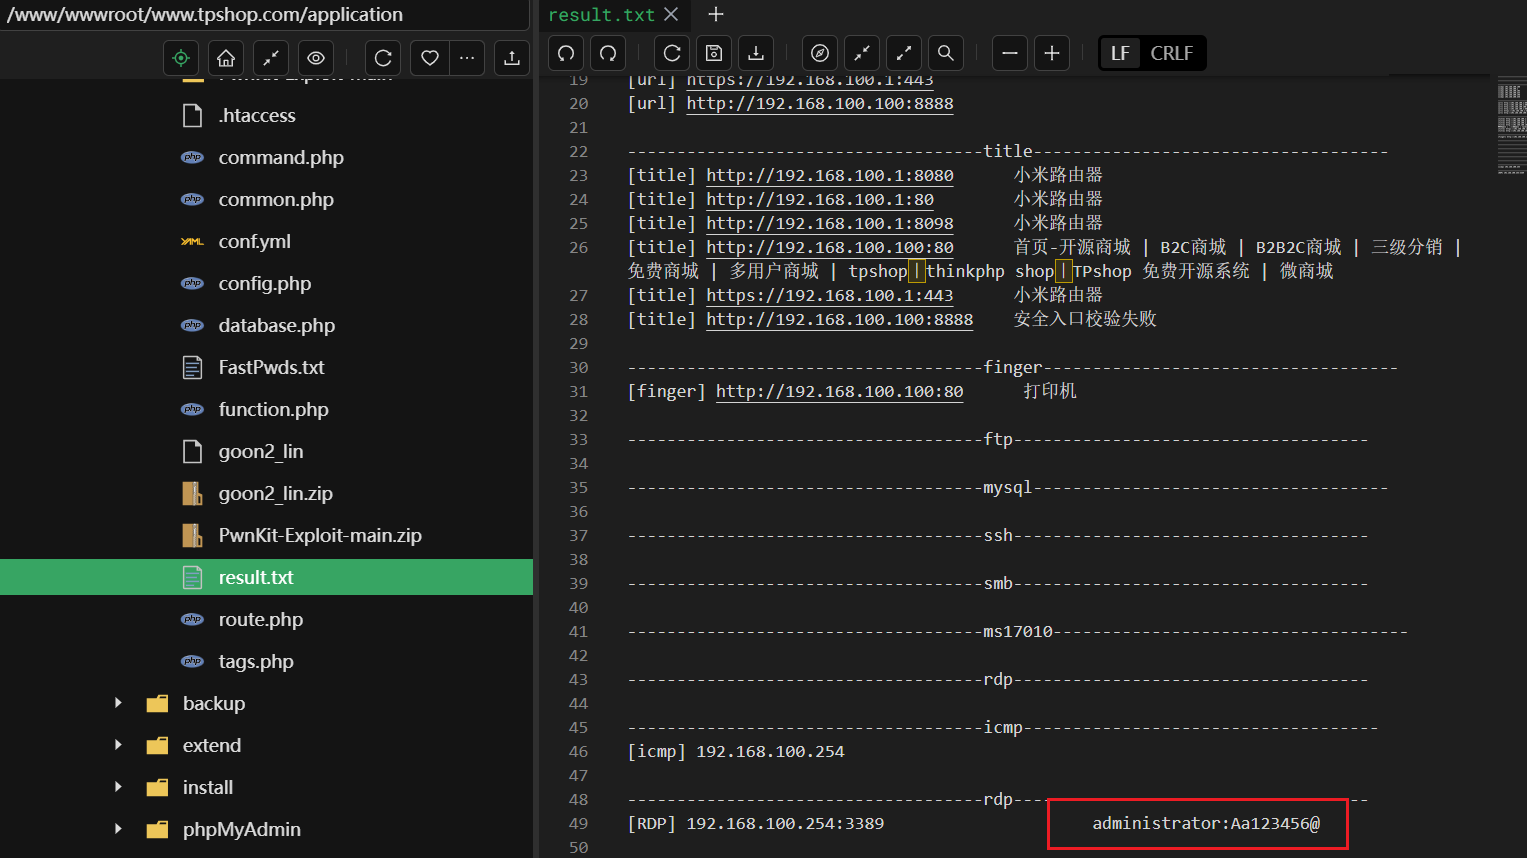Click the compass navigation icon
Image resolution: width=1527 pixels, height=858 pixels.
(820, 53)
